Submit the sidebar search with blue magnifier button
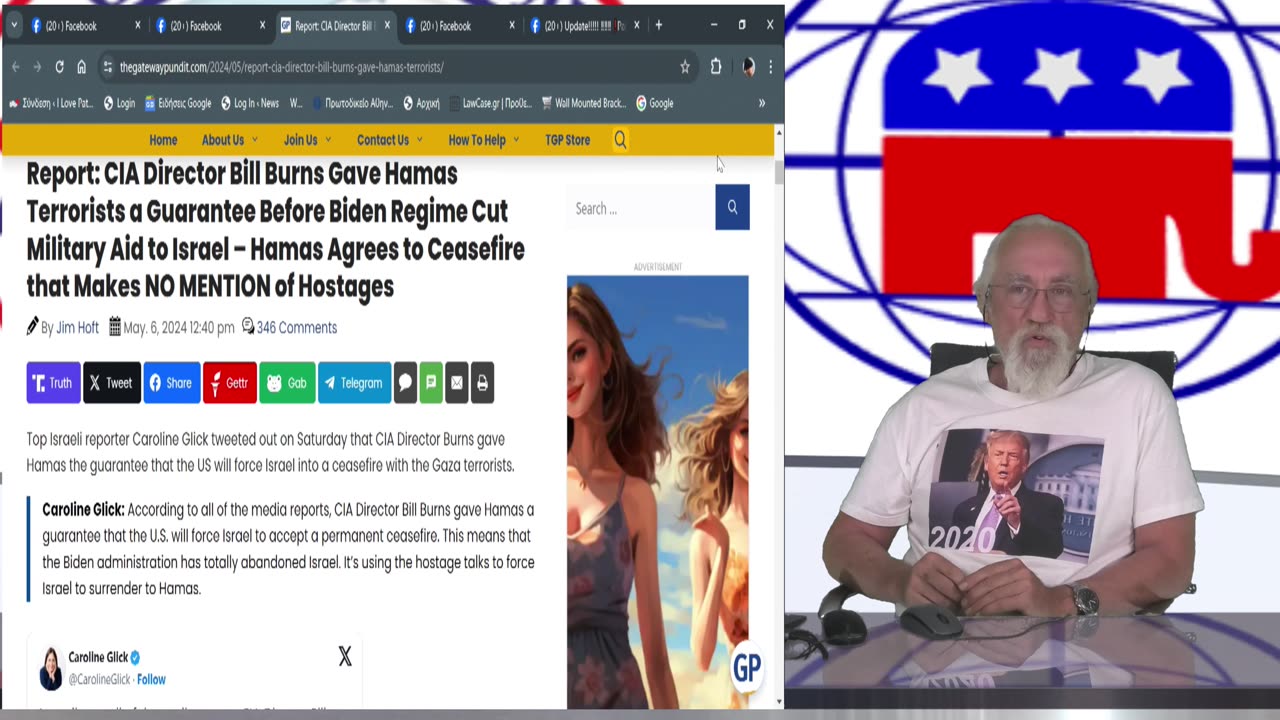The image size is (1280, 720). coord(732,207)
